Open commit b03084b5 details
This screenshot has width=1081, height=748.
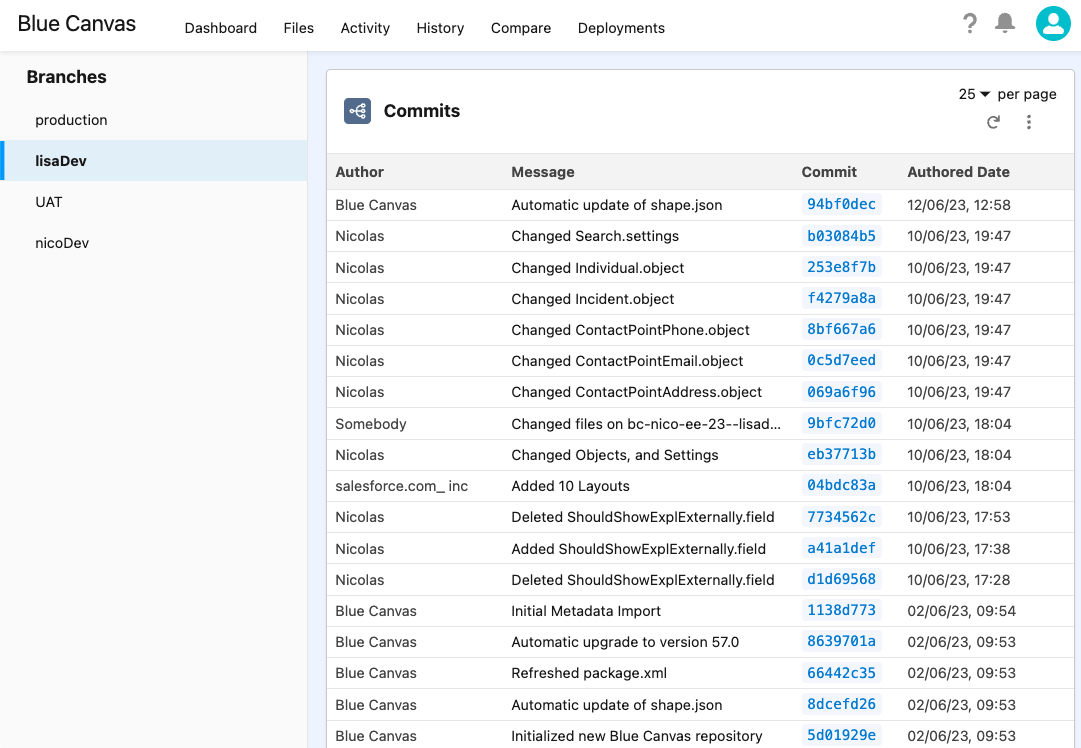pyautogui.click(x=841, y=236)
